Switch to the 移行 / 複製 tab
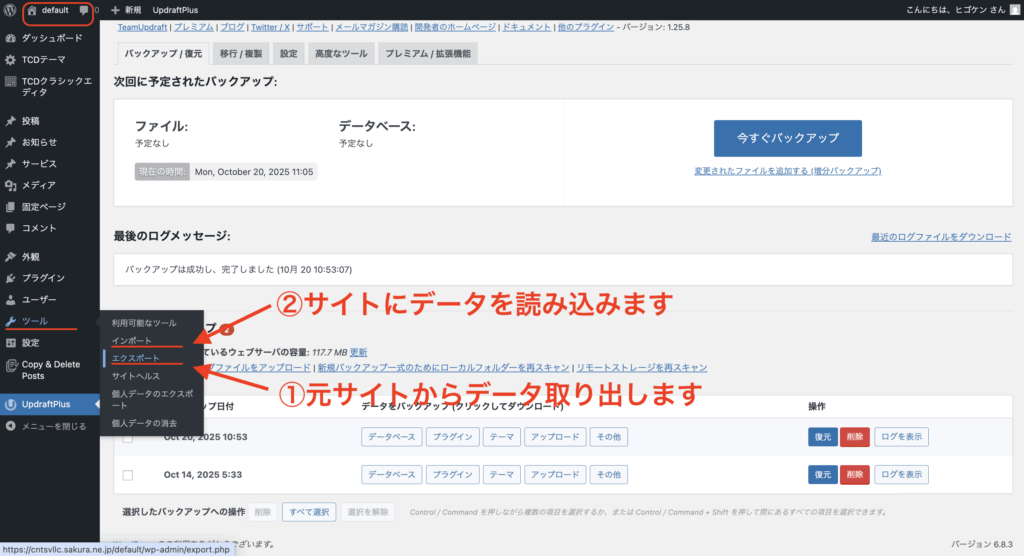1024x556 pixels. pos(242,53)
